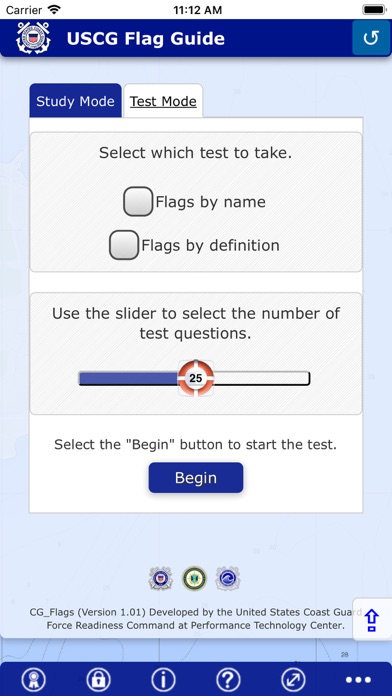The image size is (392, 696).
Task: Tap the blue up-arrow scroll-to-top button
Action: (x=372, y=620)
